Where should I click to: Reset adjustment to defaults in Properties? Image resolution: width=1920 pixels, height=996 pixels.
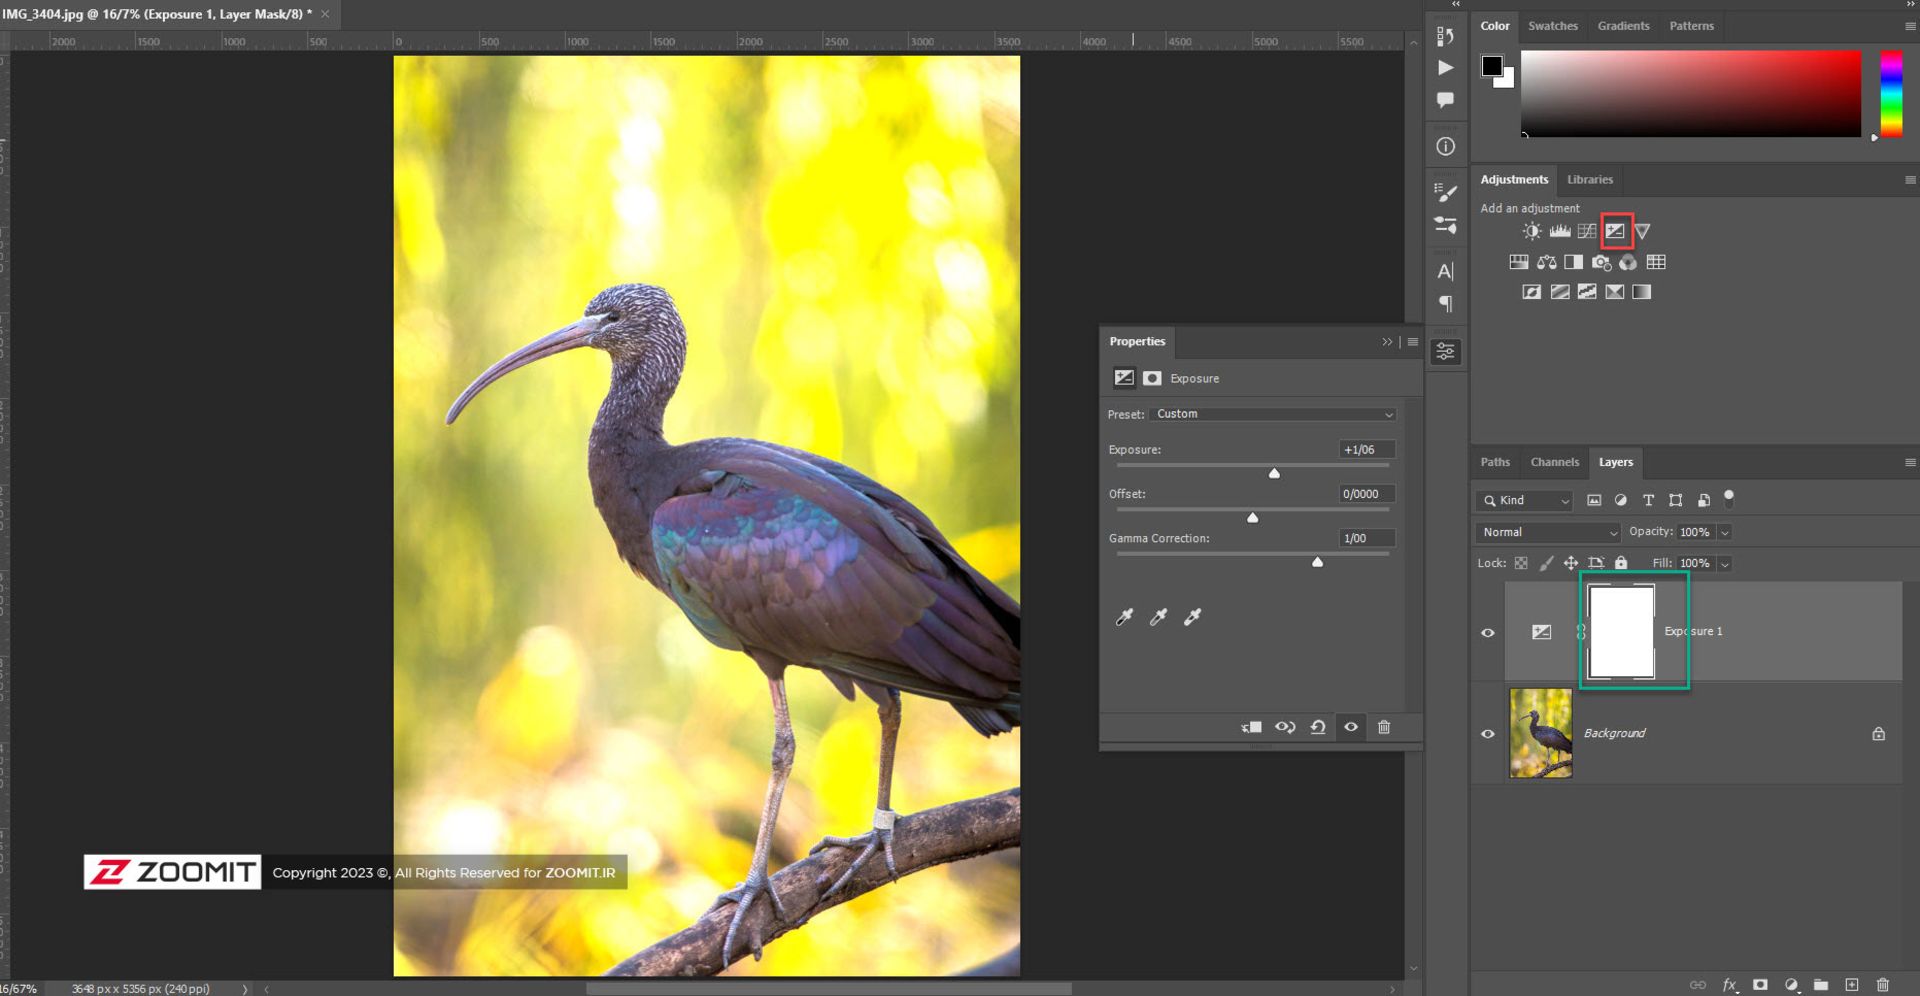click(x=1318, y=727)
